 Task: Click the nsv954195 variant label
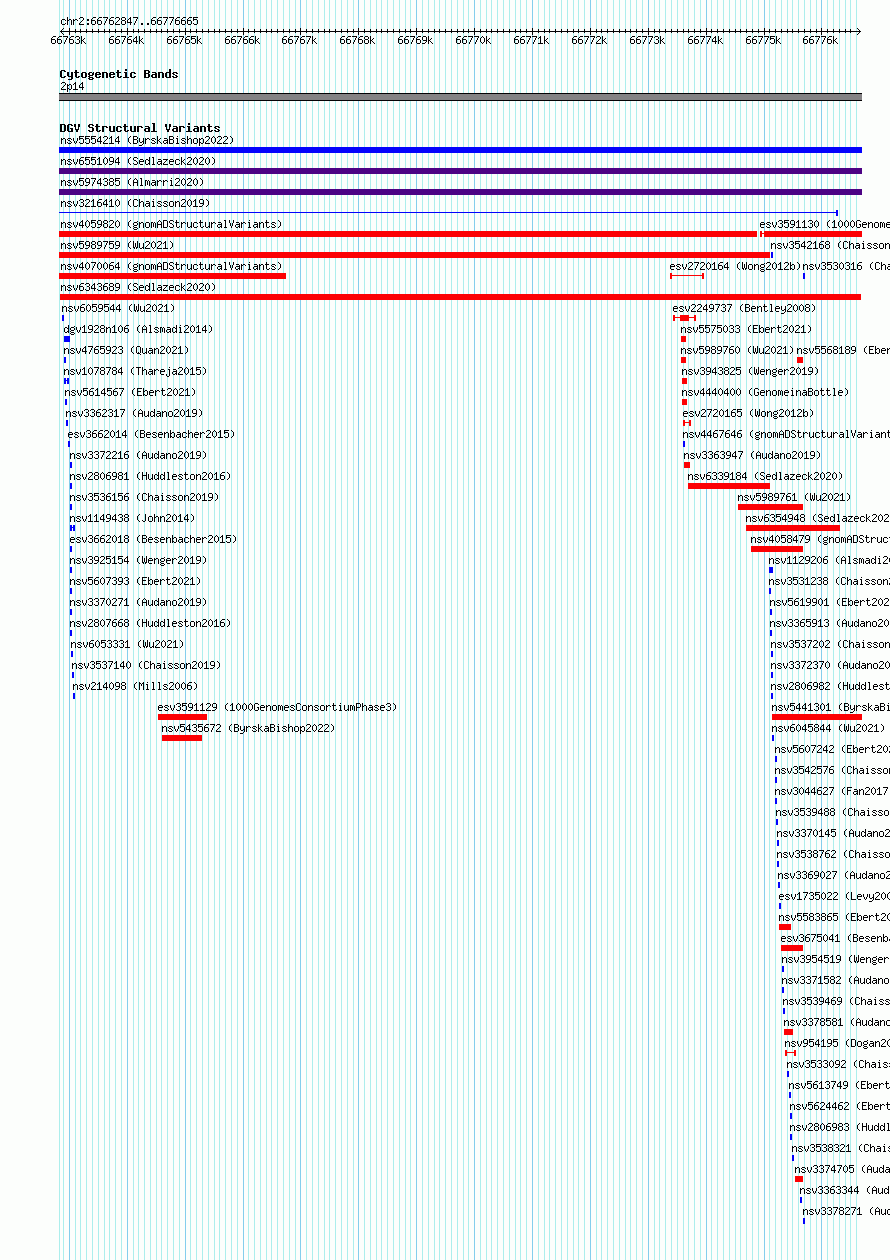tap(837, 1043)
